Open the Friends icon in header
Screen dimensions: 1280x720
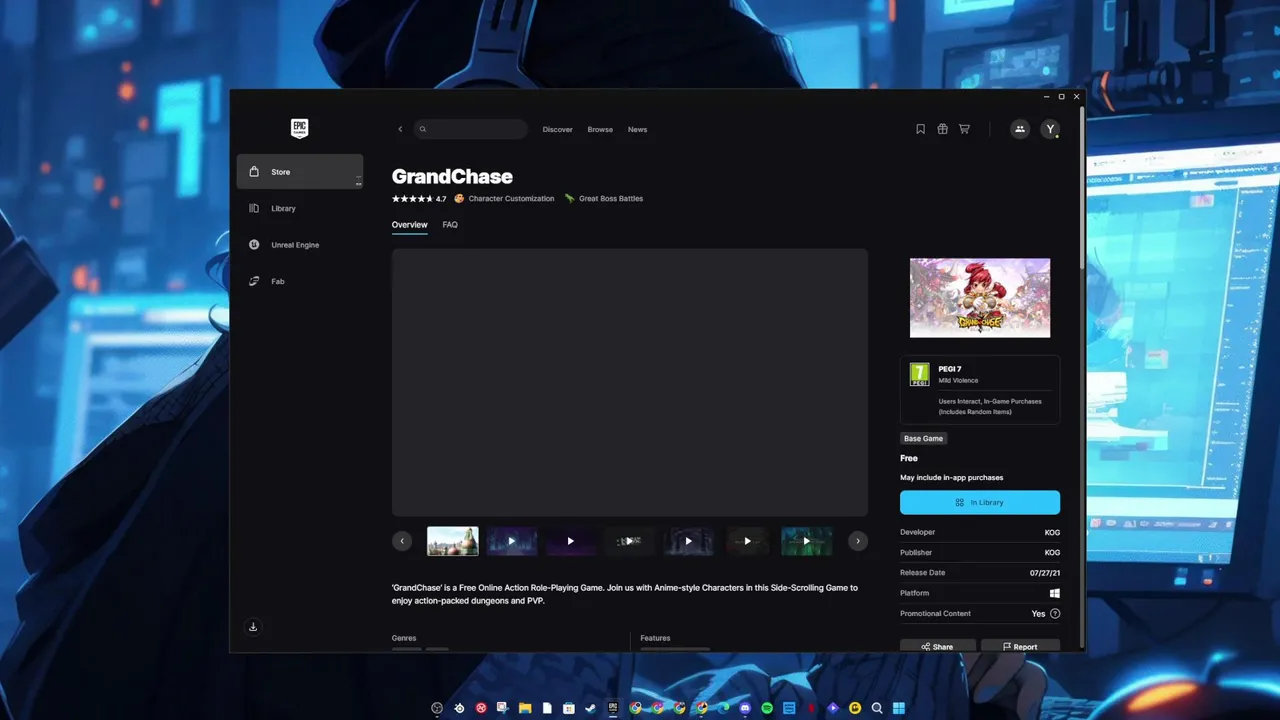click(x=1019, y=129)
